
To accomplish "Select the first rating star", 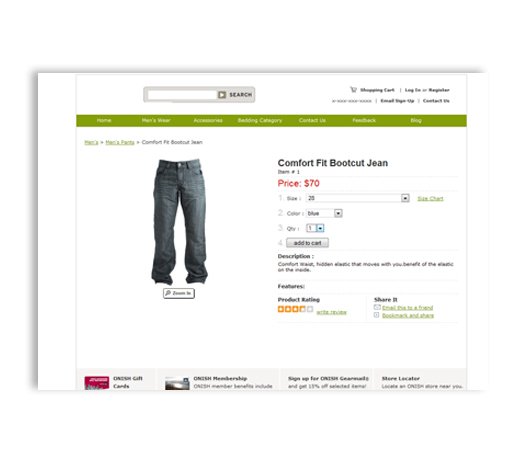I will tap(281, 309).
